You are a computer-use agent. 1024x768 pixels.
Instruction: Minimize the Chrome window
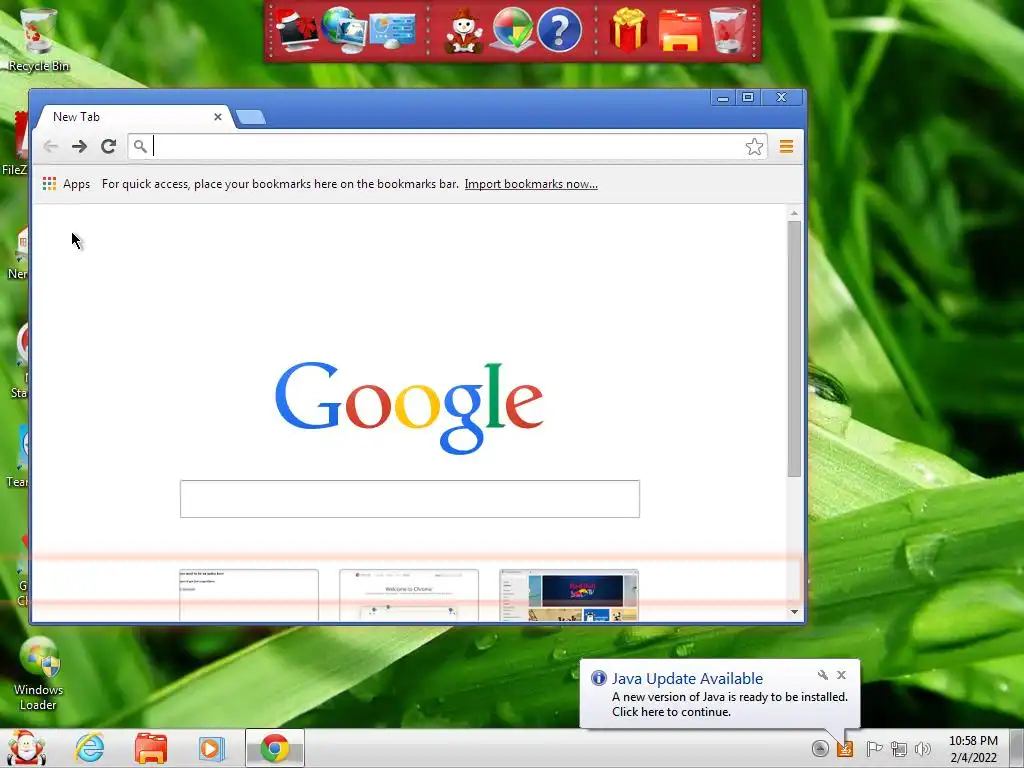click(x=722, y=98)
